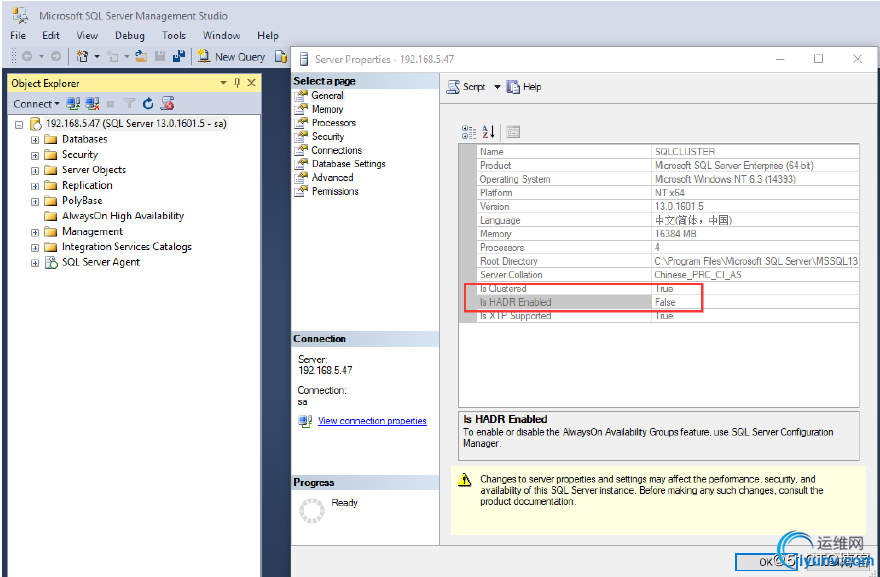Expand the Integration Services Catalogs node
Image resolution: width=880 pixels, height=577 pixels.
(x=35, y=248)
